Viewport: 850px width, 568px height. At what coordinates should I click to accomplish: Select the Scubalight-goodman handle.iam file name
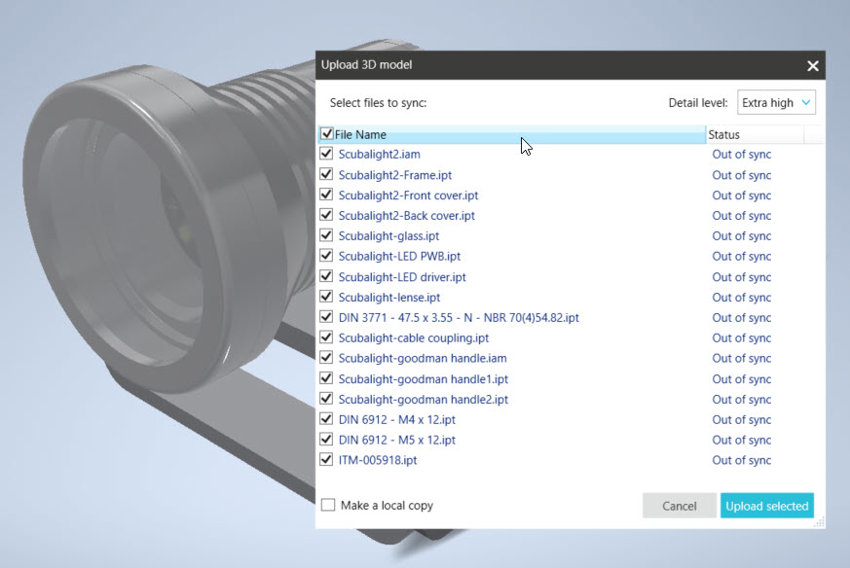click(423, 358)
